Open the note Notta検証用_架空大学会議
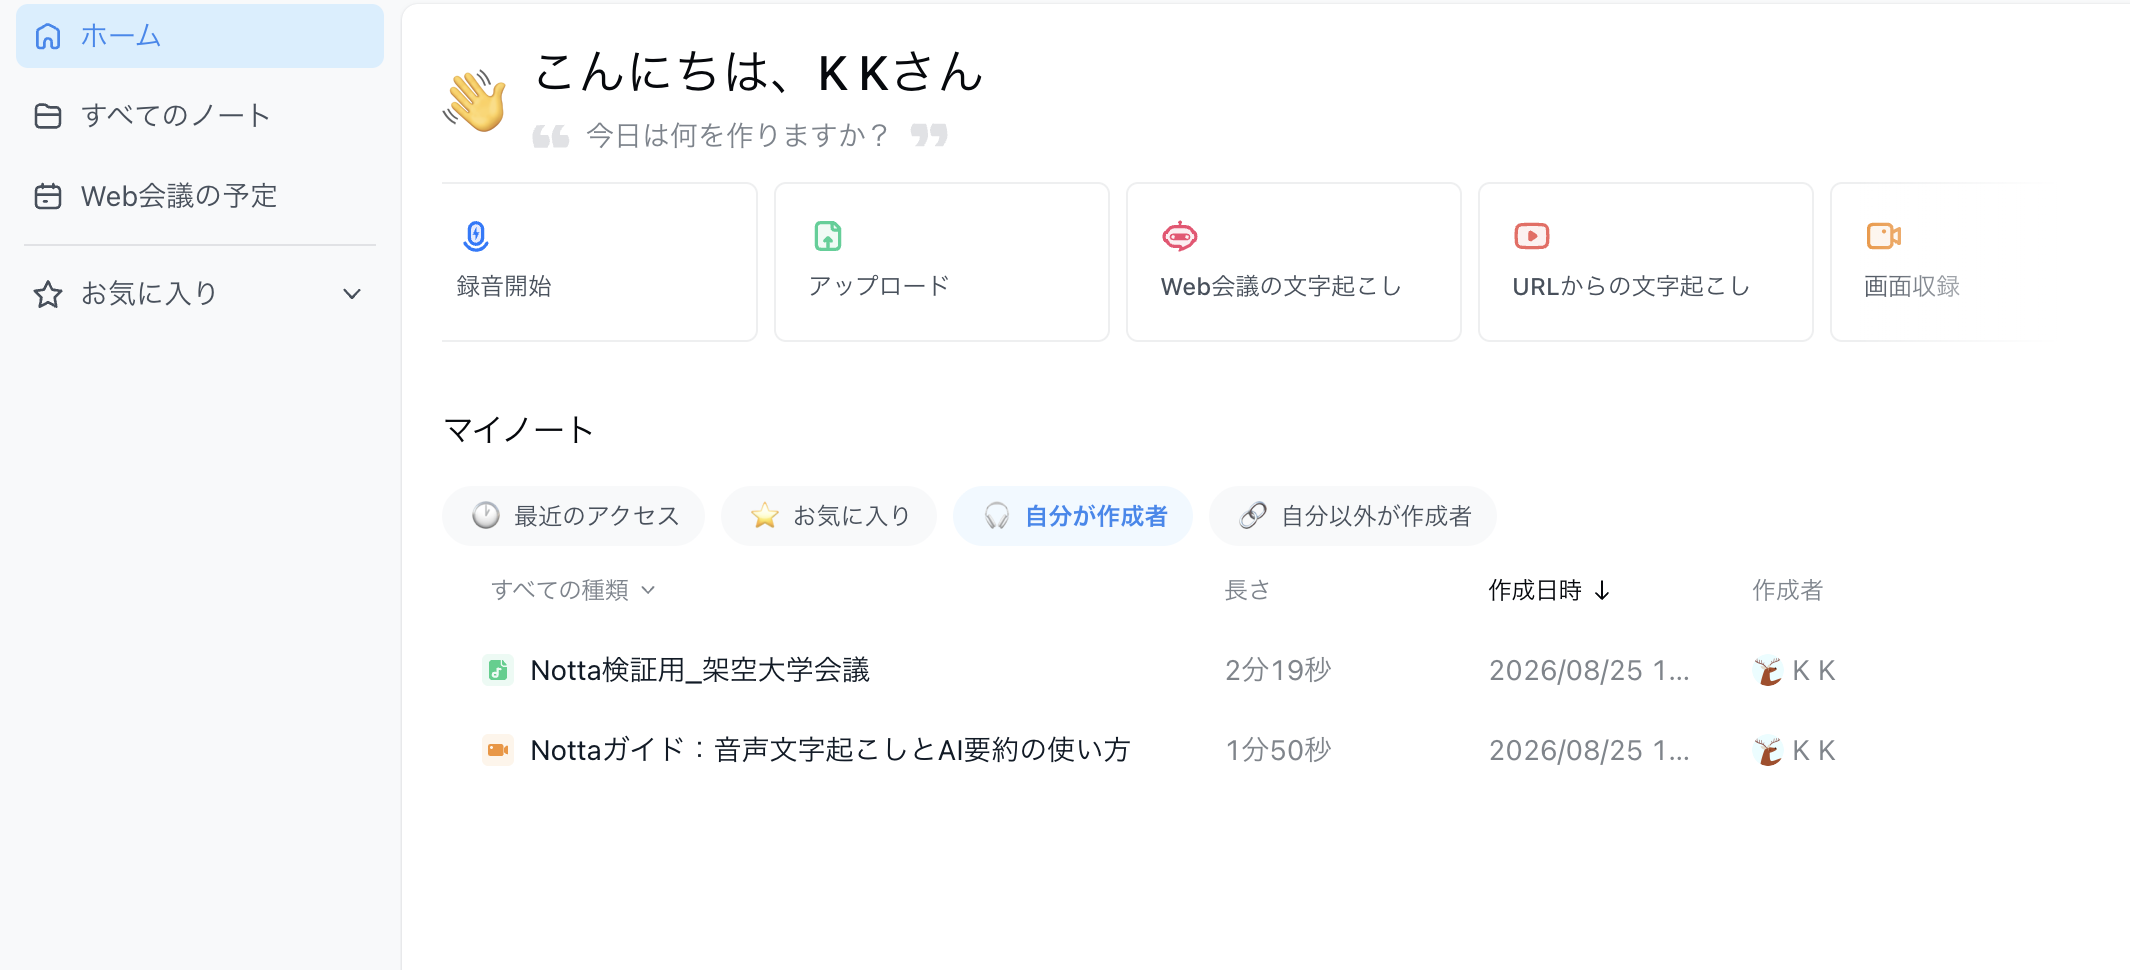2130x970 pixels. [700, 670]
